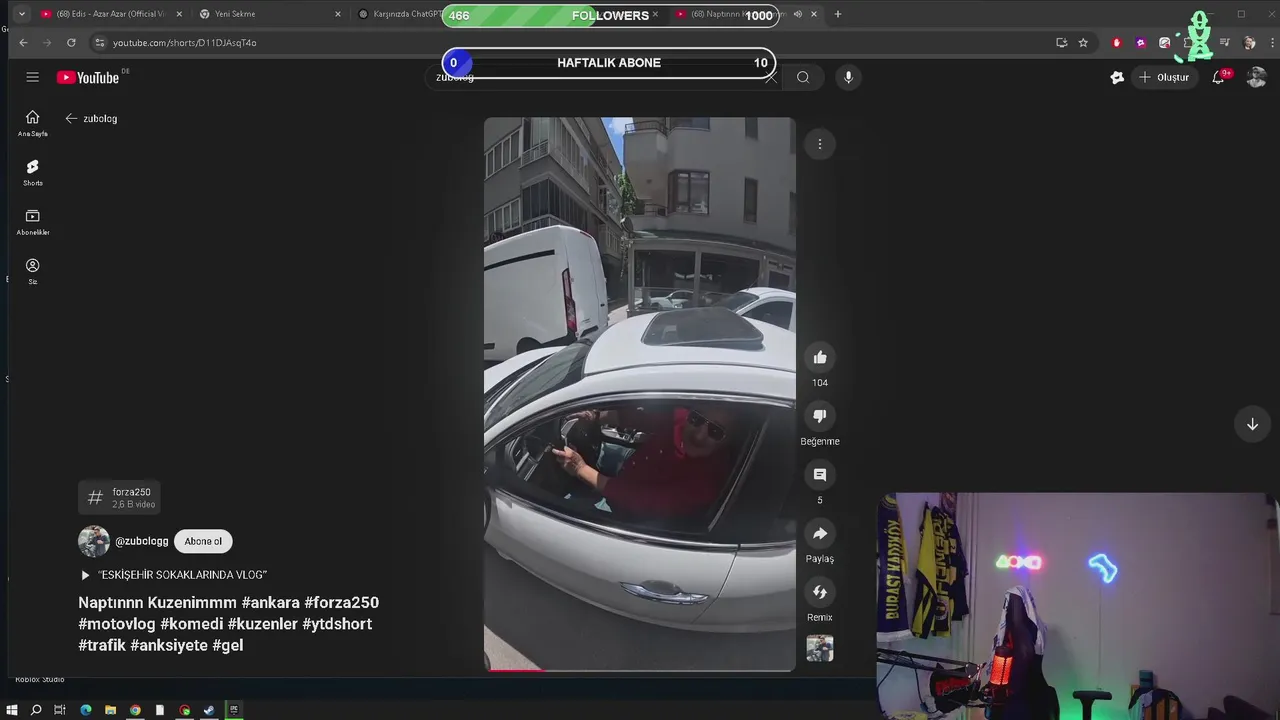1280x720 pixels.
Task: Open the Windows Start menu
Action: coord(12,710)
